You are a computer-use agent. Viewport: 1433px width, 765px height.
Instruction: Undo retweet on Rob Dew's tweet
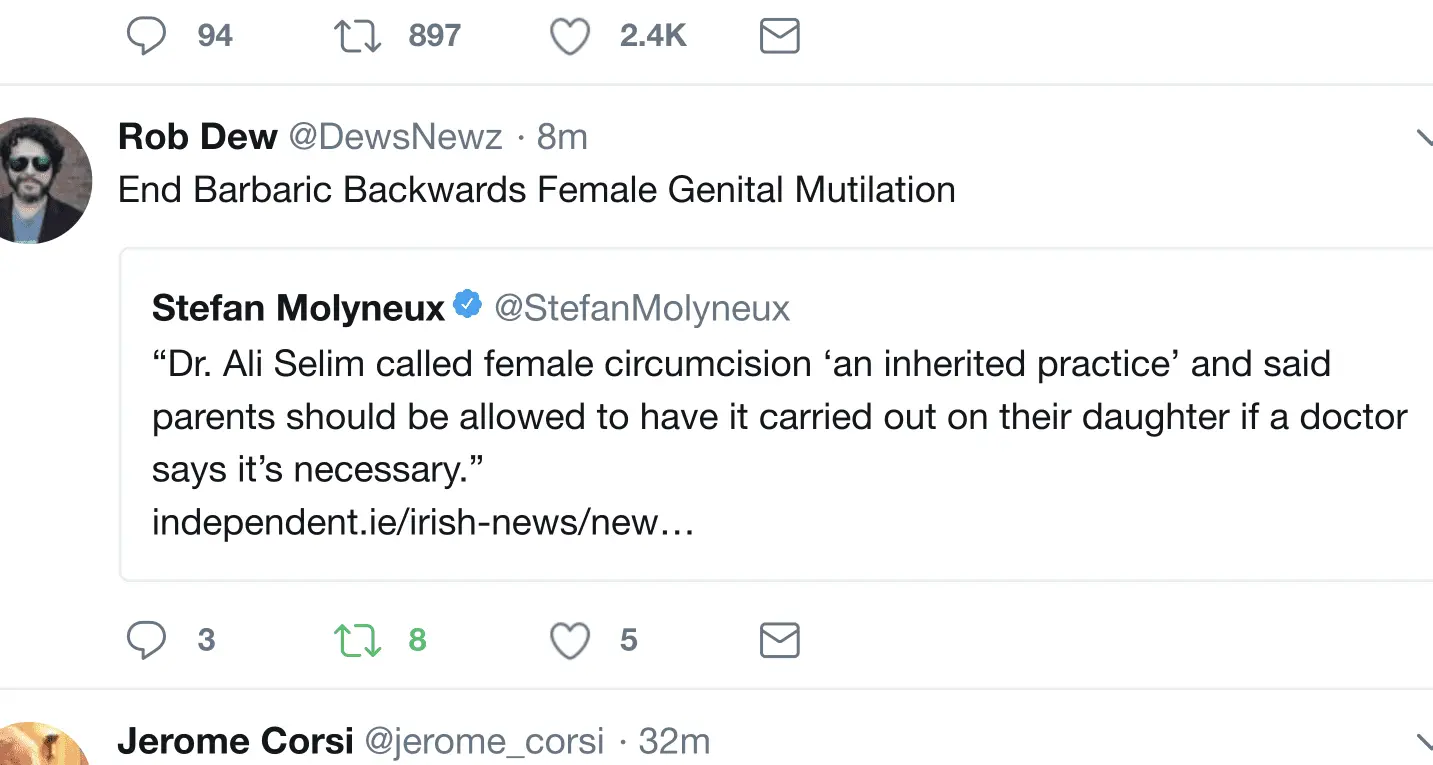357,640
